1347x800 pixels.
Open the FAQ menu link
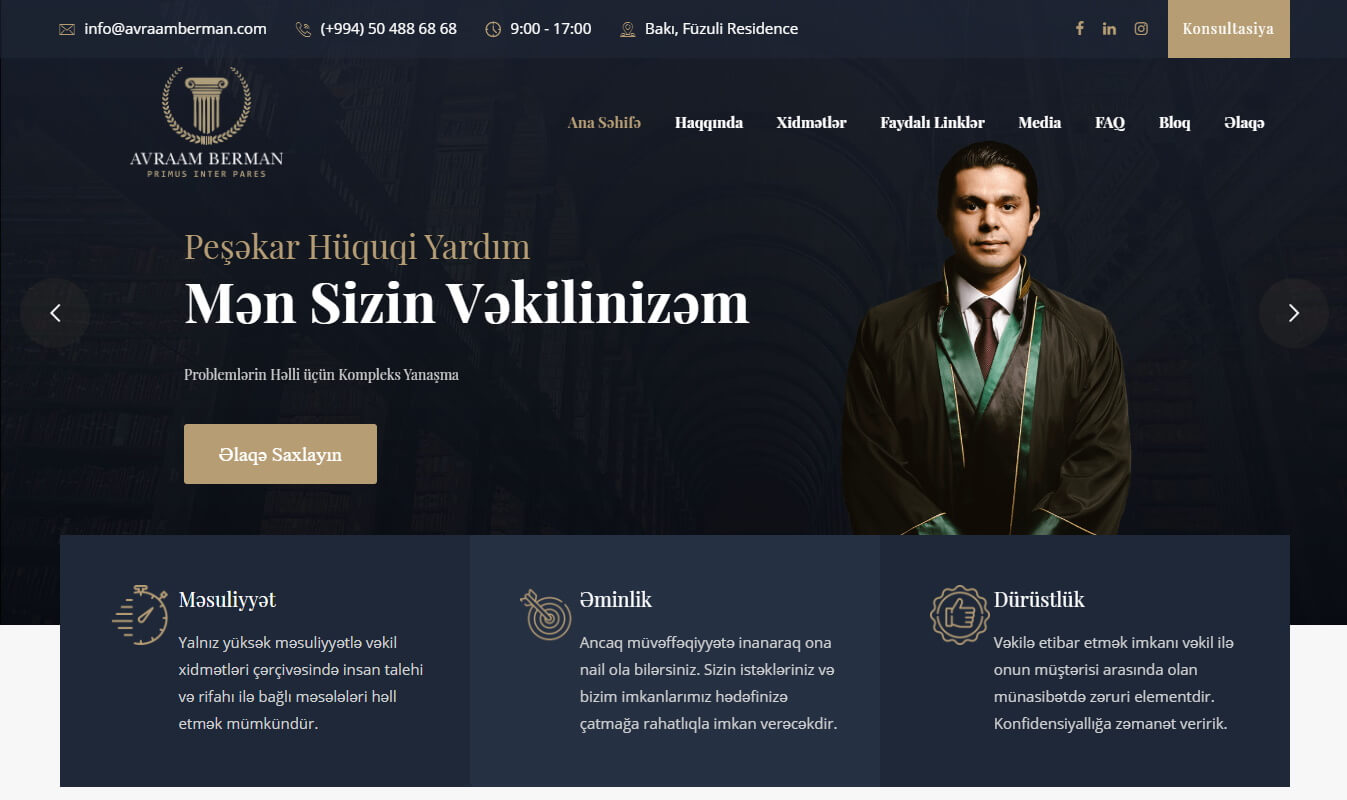click(1110, 123)
